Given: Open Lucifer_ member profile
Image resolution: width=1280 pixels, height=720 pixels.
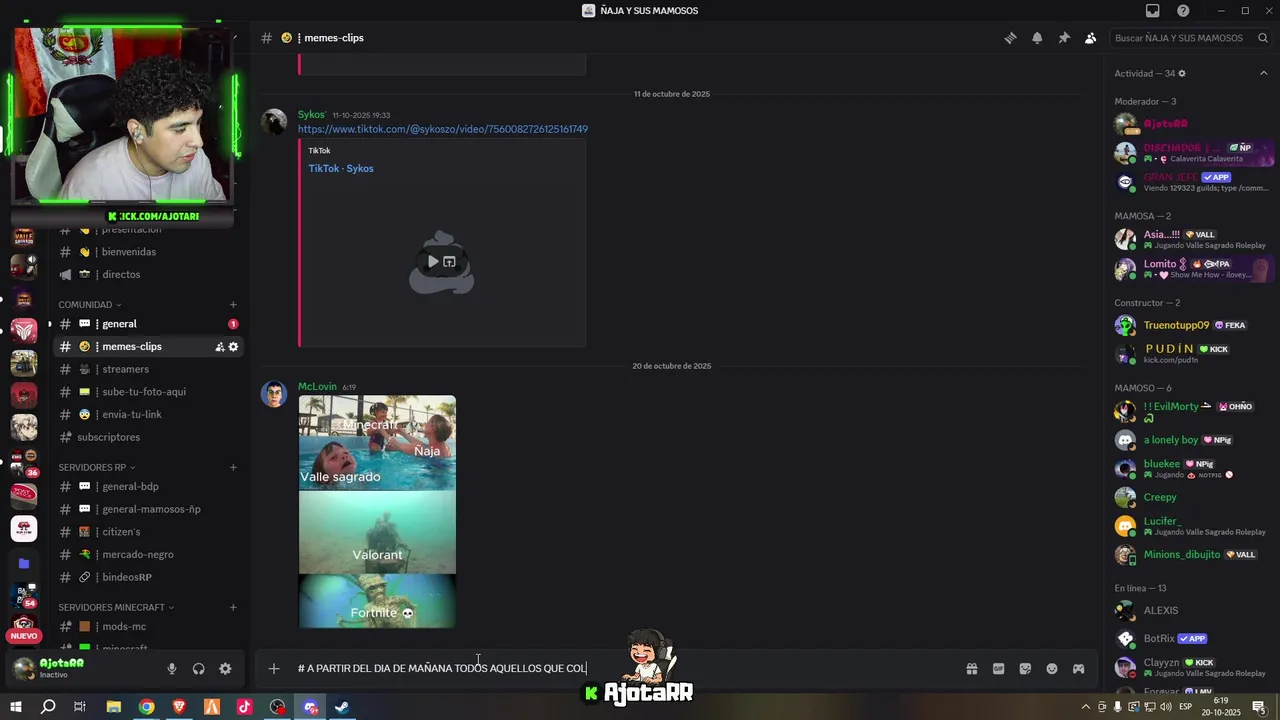Looking at the screenshot, I should tap(1192, 526).
